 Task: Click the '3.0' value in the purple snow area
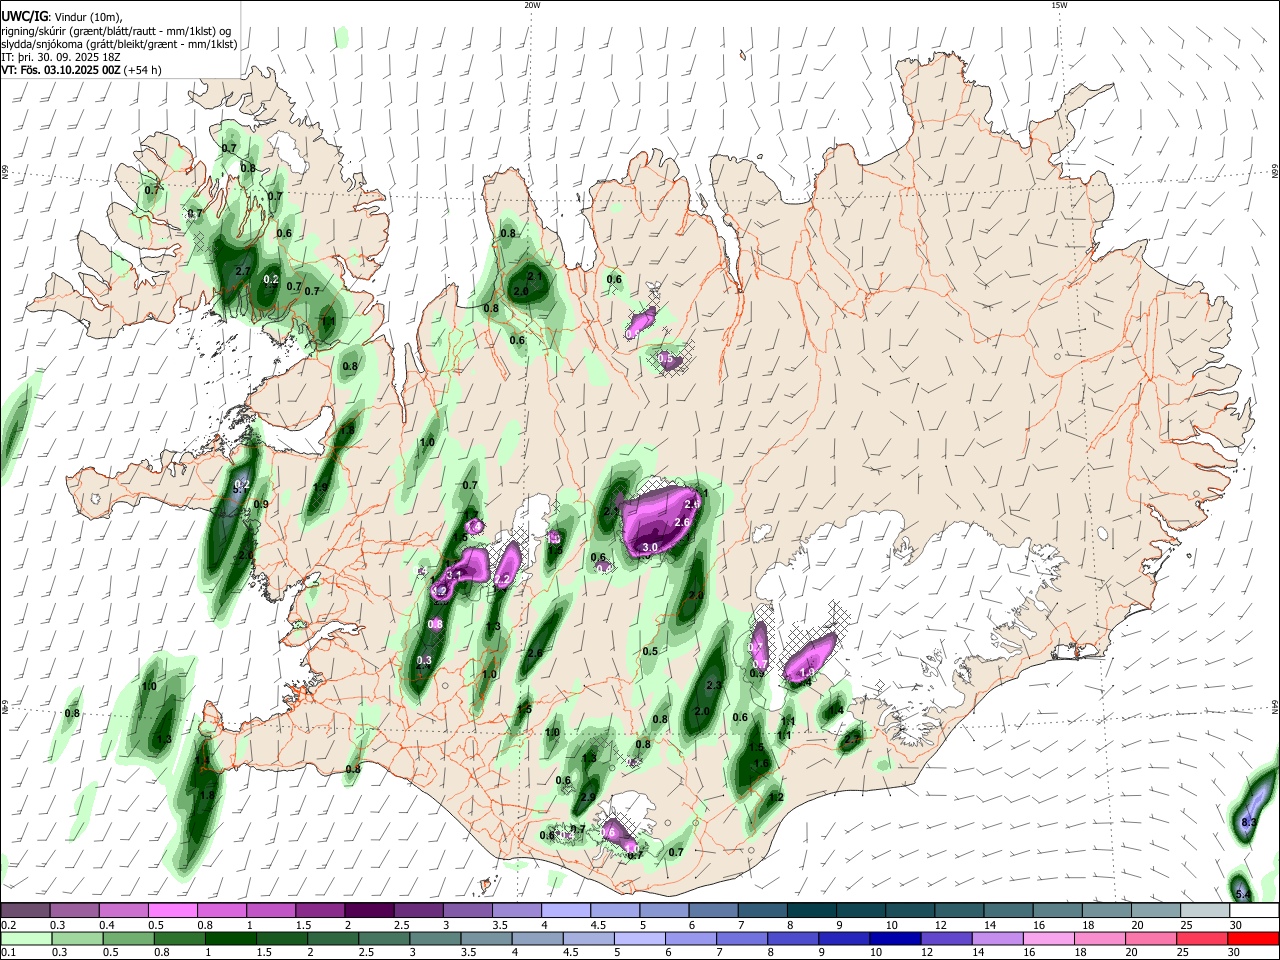click(650, 547)
